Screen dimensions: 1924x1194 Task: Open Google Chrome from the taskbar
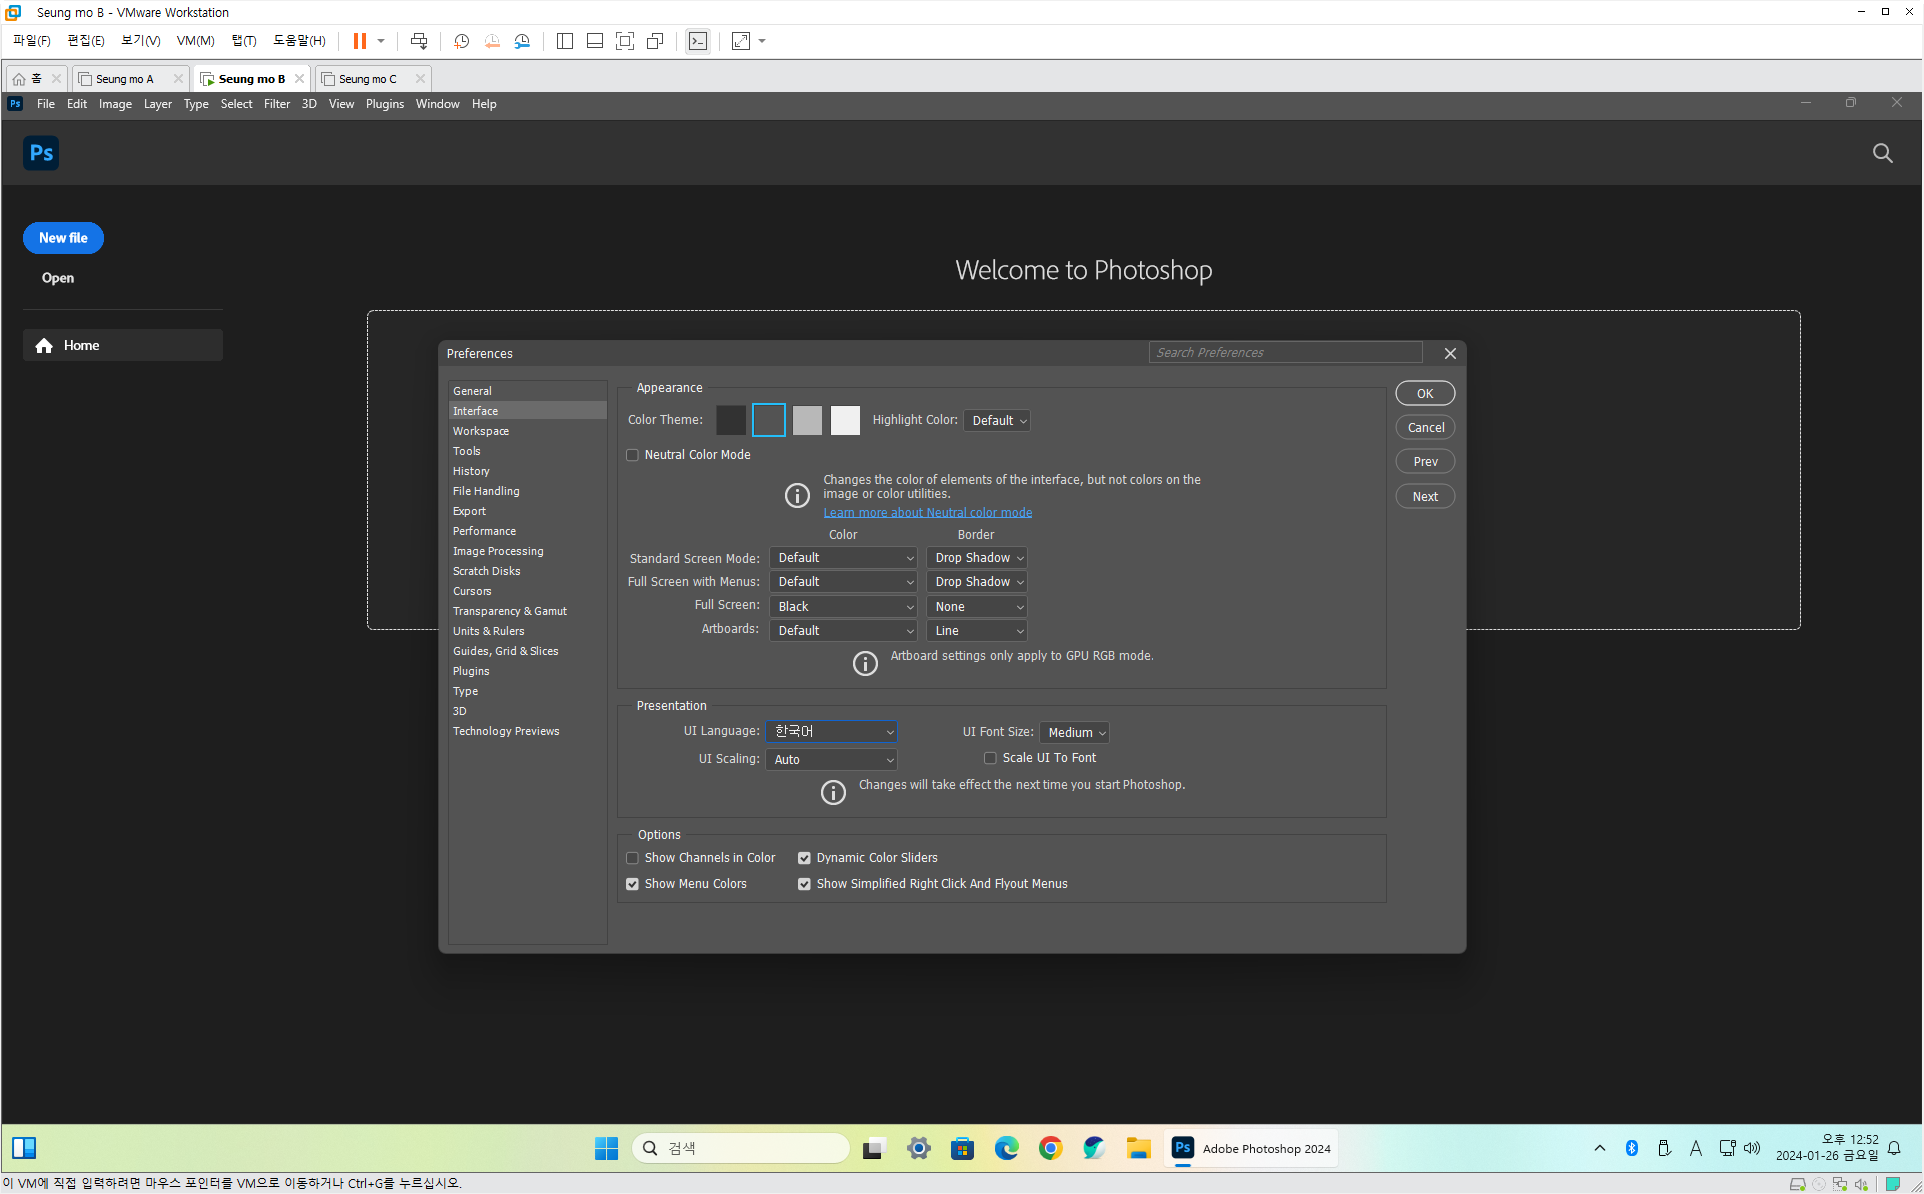pos(1050,1148)
